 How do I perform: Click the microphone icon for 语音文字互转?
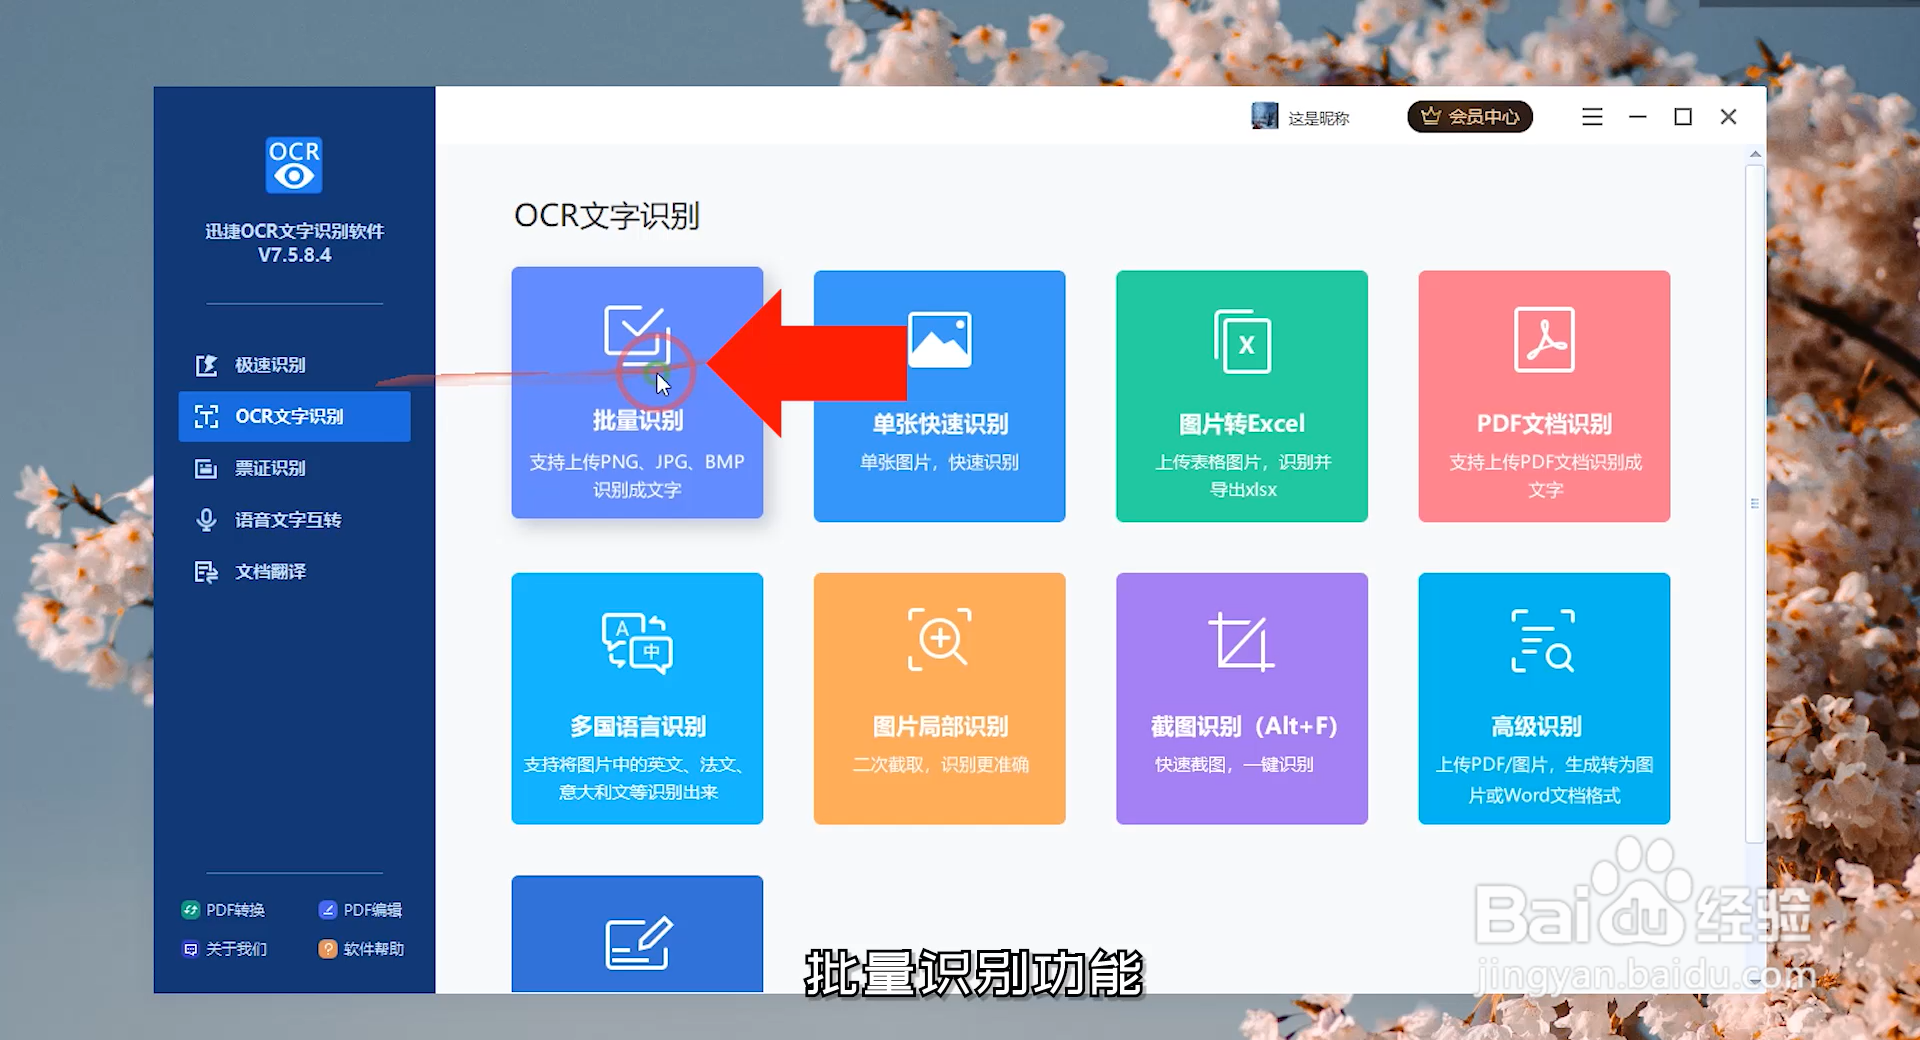pos(206,520)
